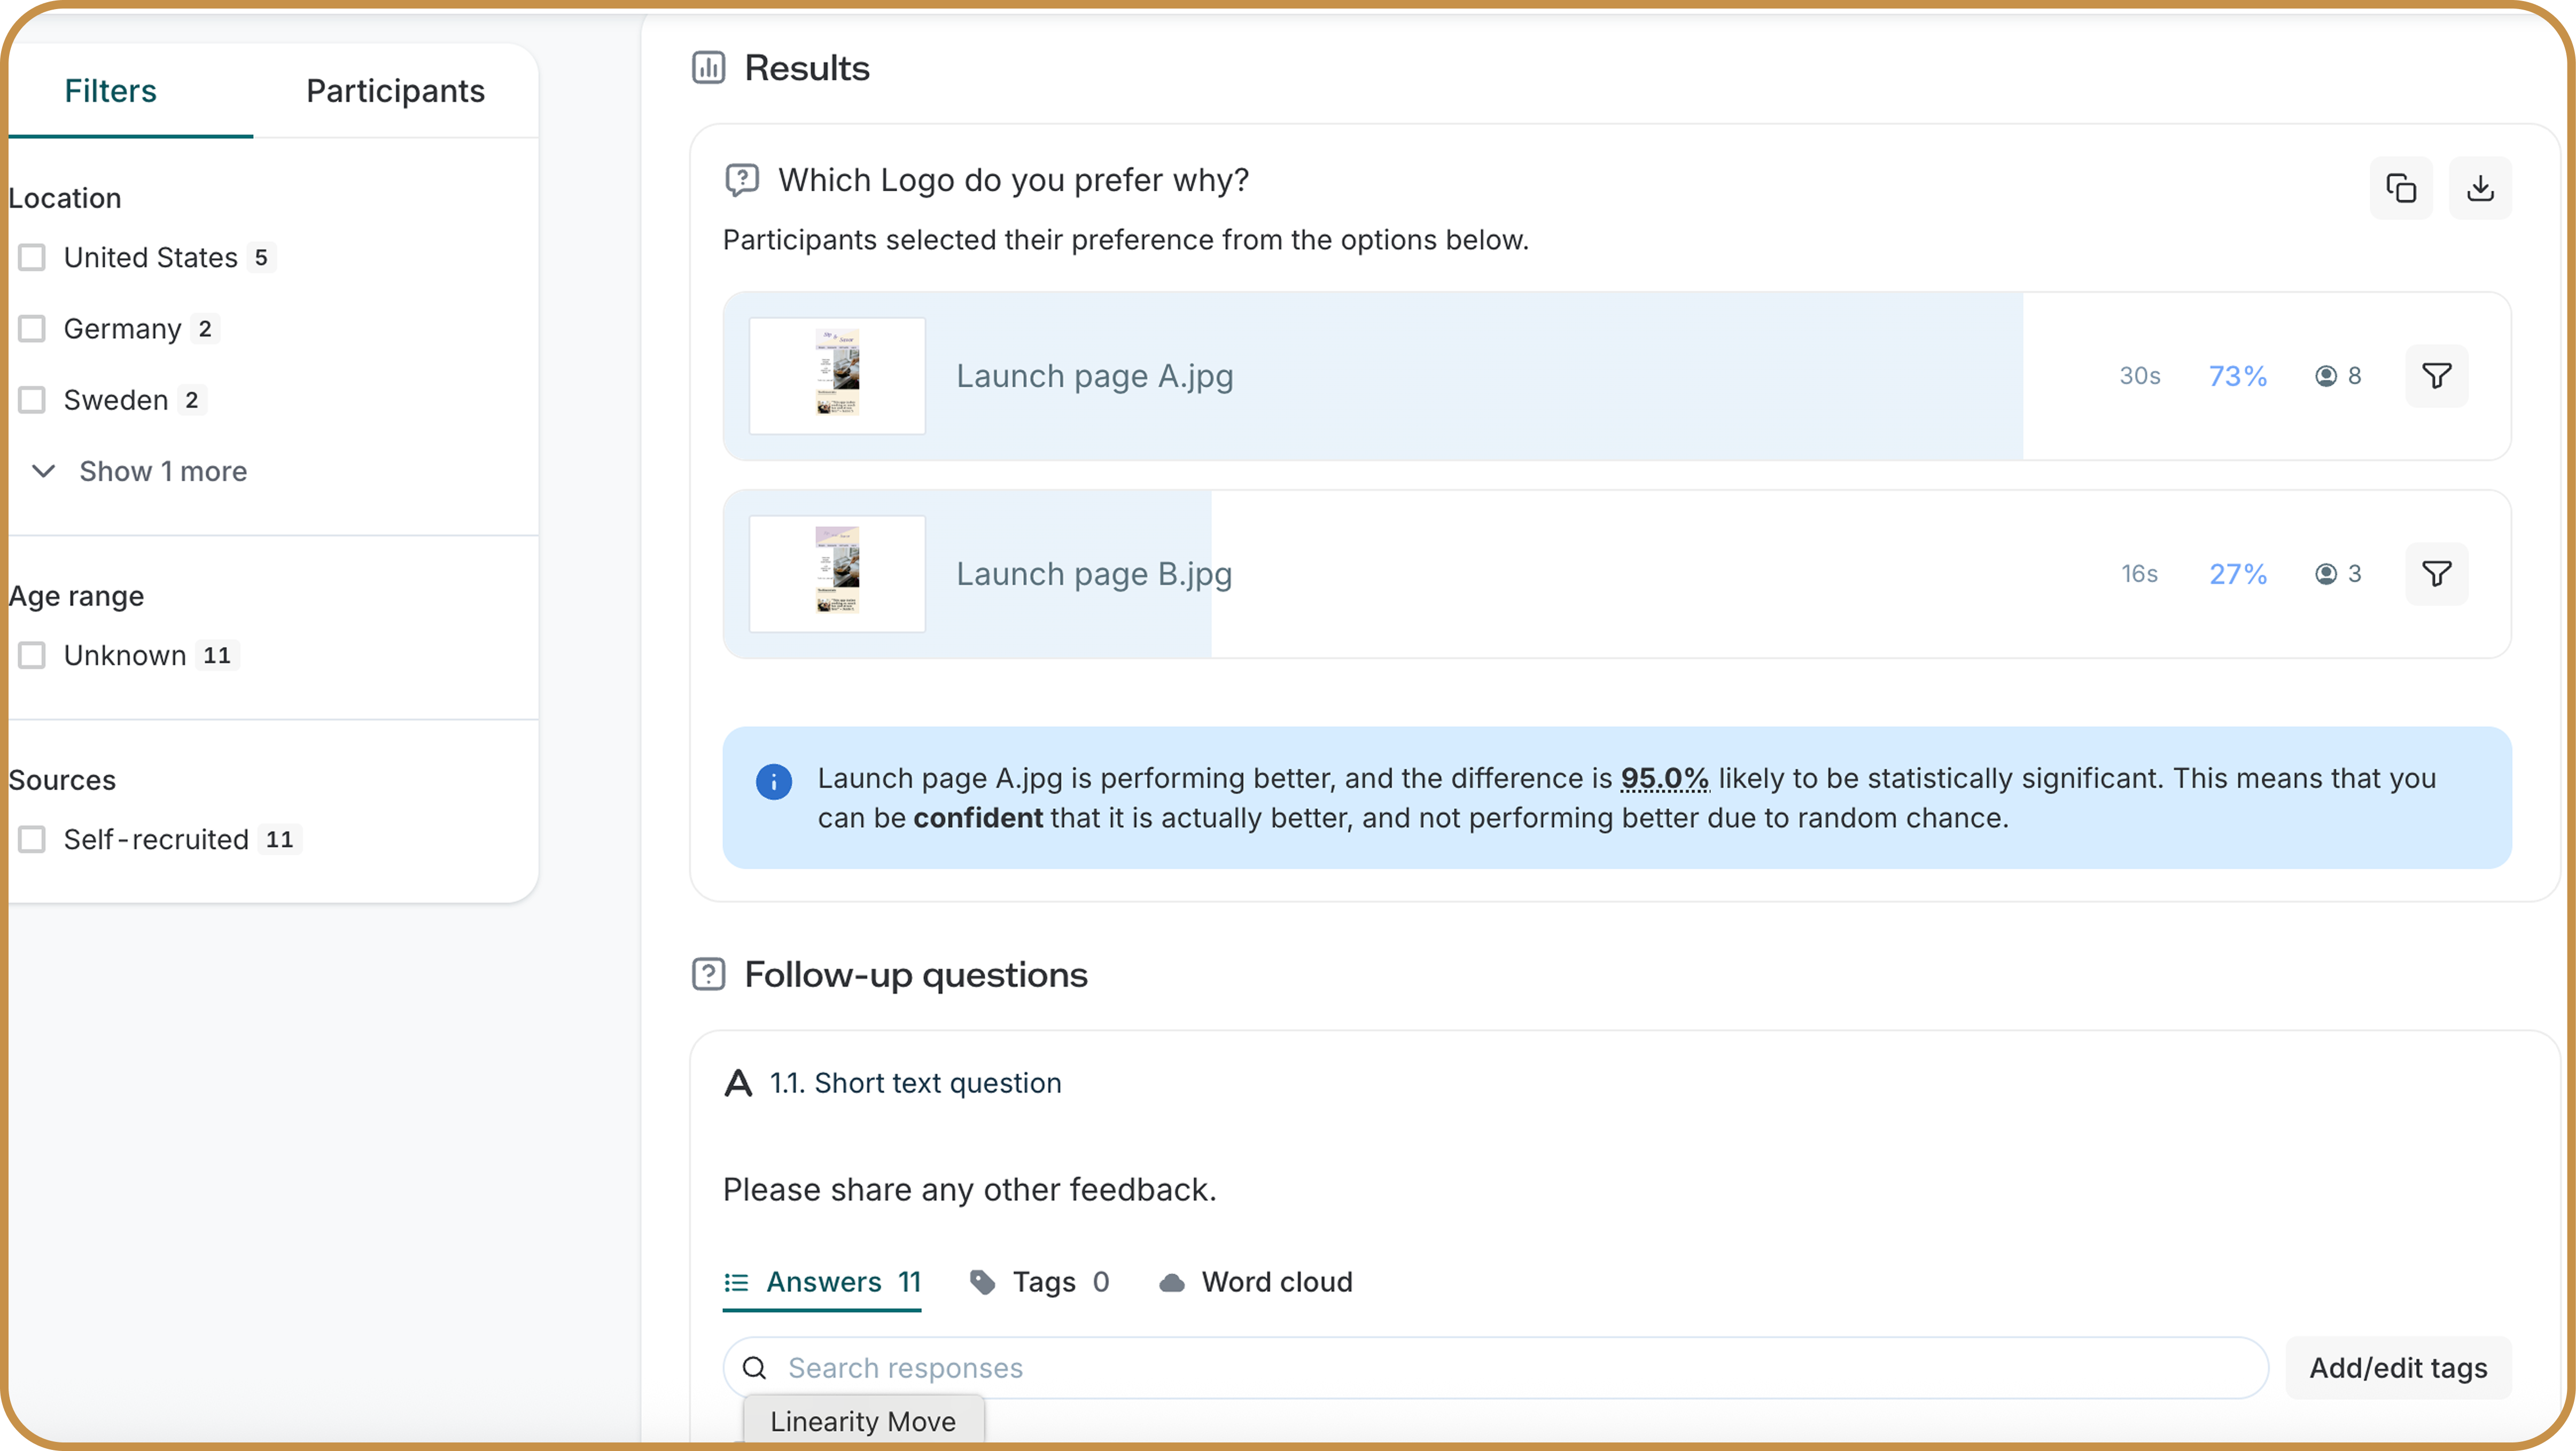The height and width of the screenshot is (1451, 2576).
Task: Filter by Launch page A.jpg responses
Action: coord(2436,376)
